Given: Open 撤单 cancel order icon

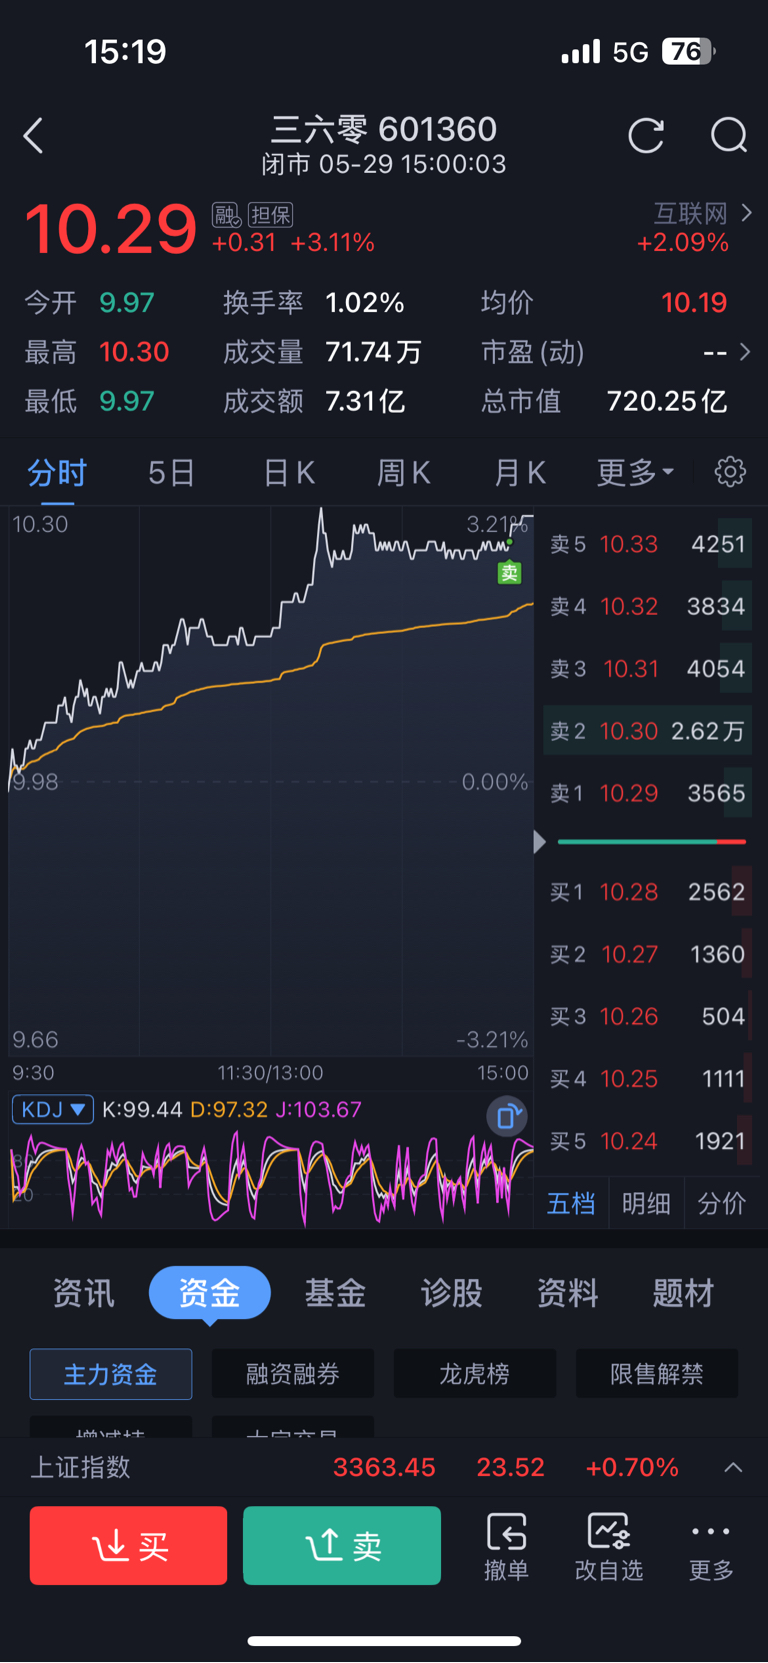Looking at the screenshot, I should point(506,1546).
